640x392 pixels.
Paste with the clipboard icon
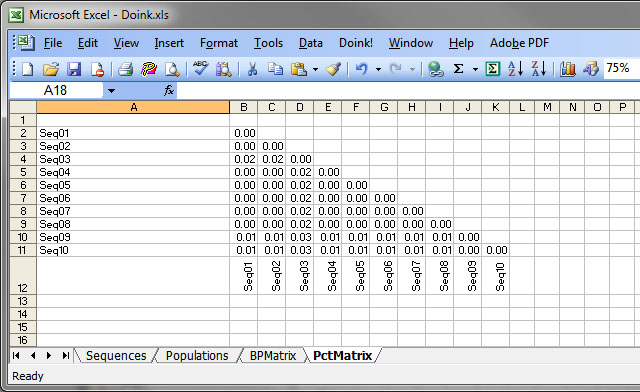tap(299, 69)
